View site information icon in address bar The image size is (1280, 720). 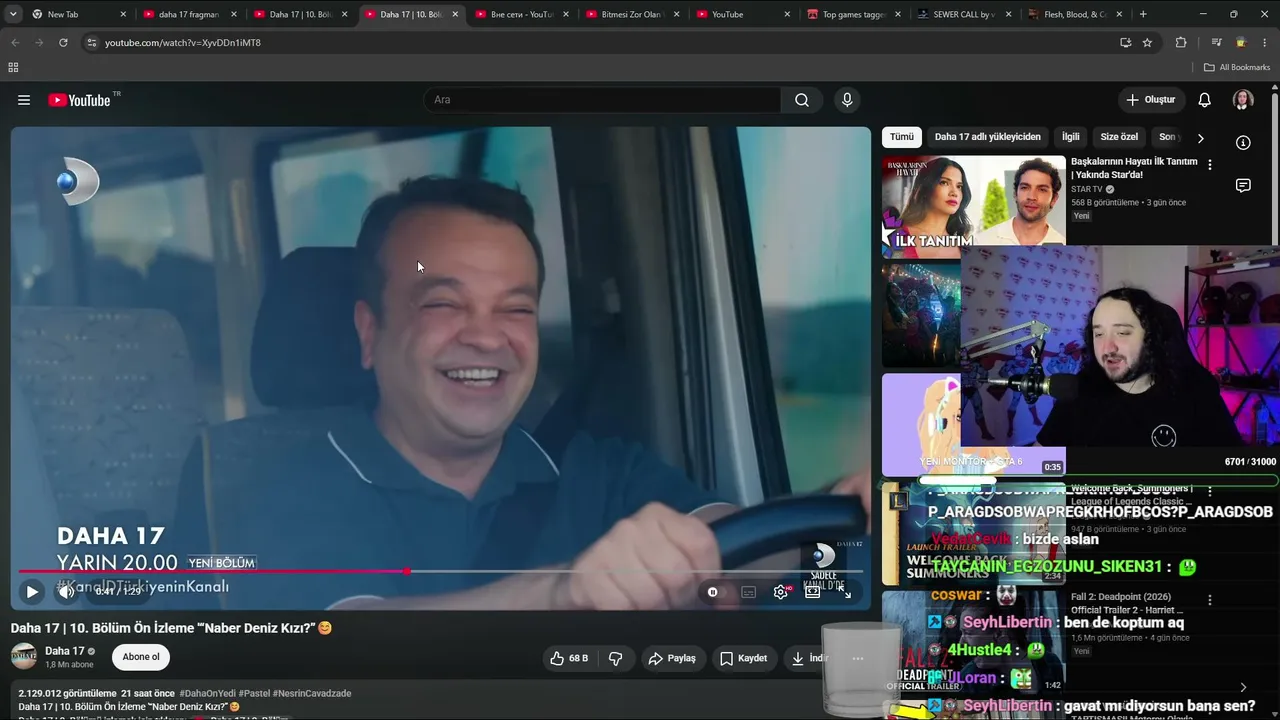pyautogui.click(x=92, y=43)
